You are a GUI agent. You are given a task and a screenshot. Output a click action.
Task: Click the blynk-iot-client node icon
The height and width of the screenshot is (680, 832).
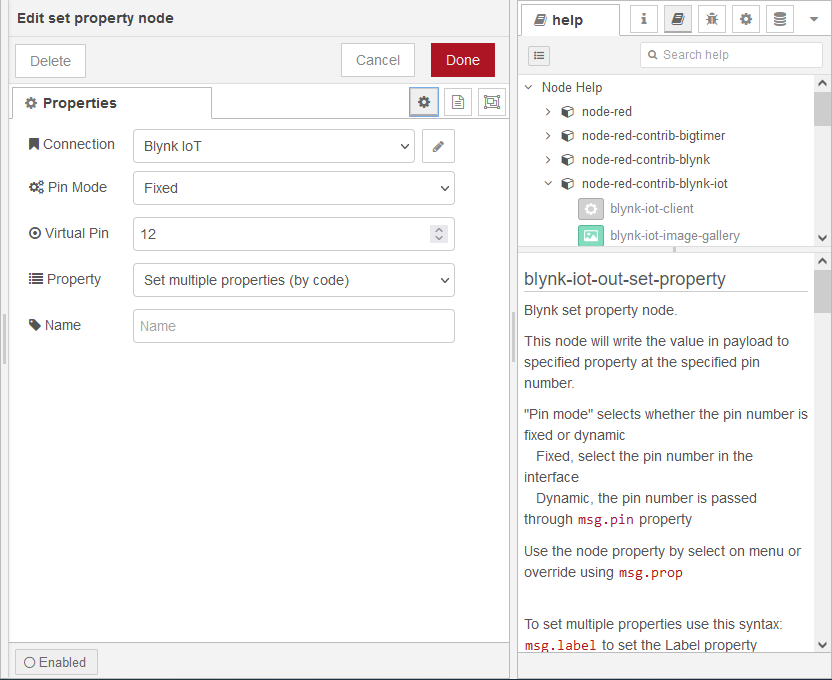[591, 209]
